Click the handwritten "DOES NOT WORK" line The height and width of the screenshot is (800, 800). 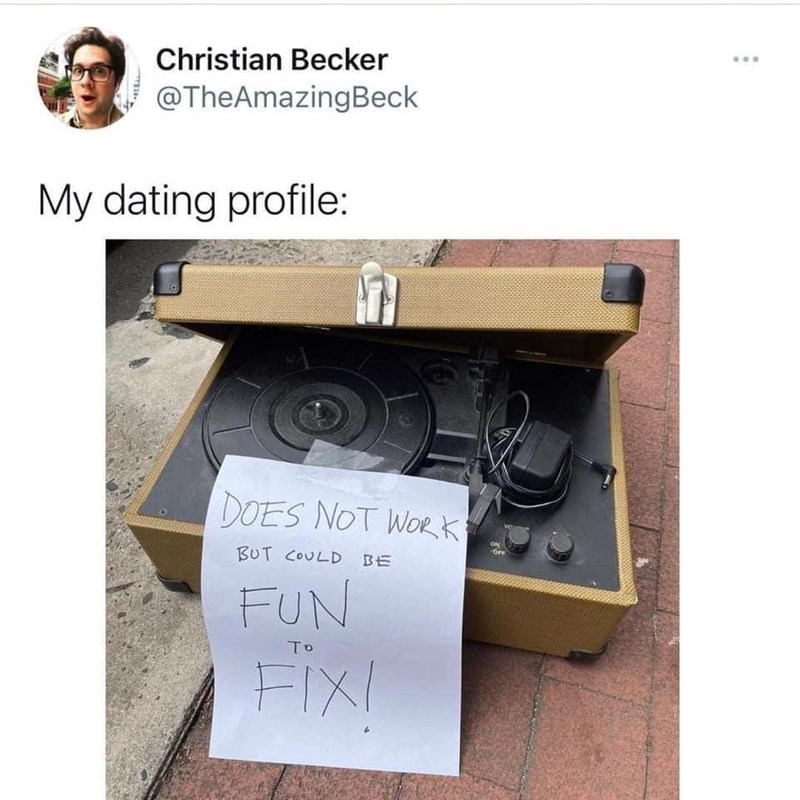pyautogui.click(x=339, y=517)
